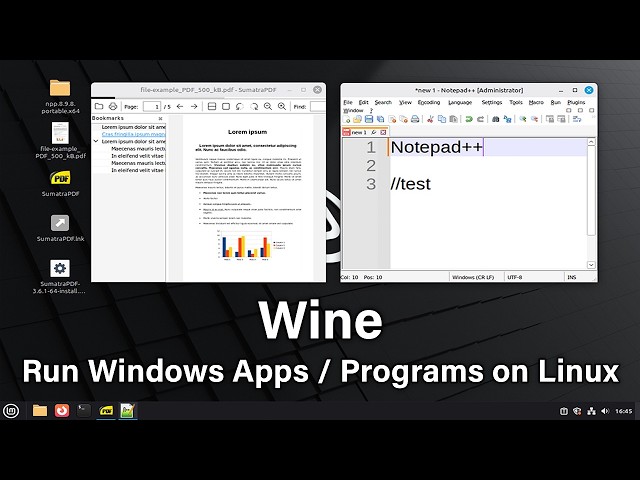Click the //test text on line 3
This screenshot has width=640, height=480.
pos(410,184)
